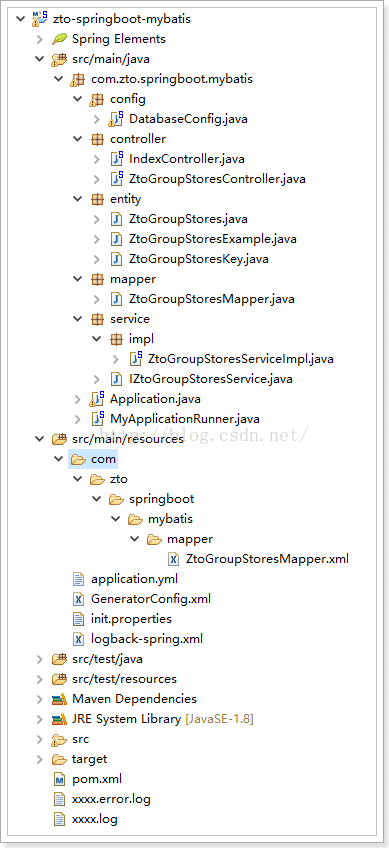Select ZtoGroupStoresKey.java file
This screenshot has width=389, height=848.
point(199,259)
